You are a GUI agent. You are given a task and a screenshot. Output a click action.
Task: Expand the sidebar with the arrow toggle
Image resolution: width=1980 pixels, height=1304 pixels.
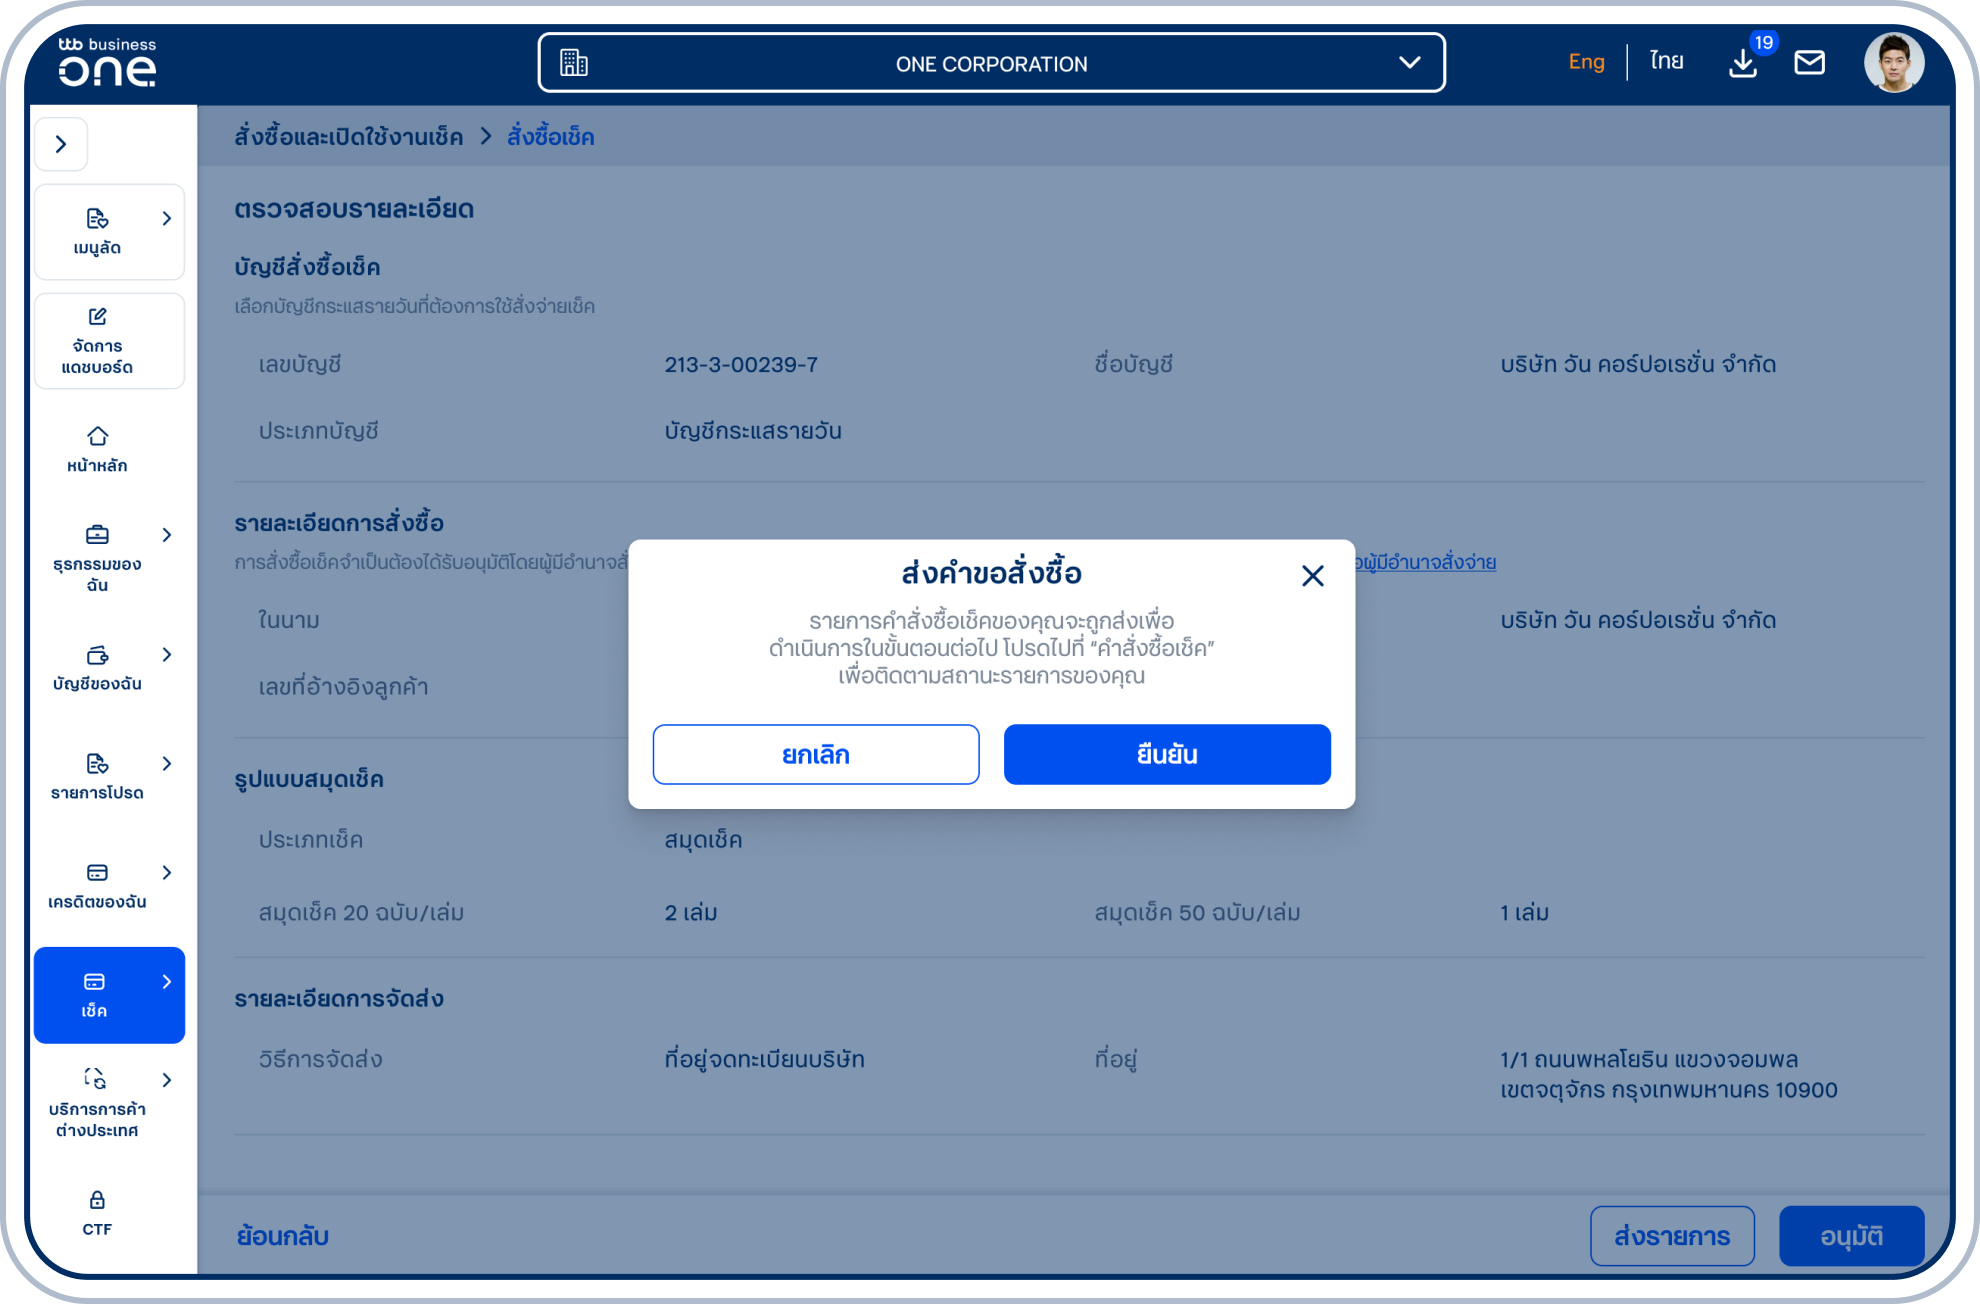pos(61,144)
